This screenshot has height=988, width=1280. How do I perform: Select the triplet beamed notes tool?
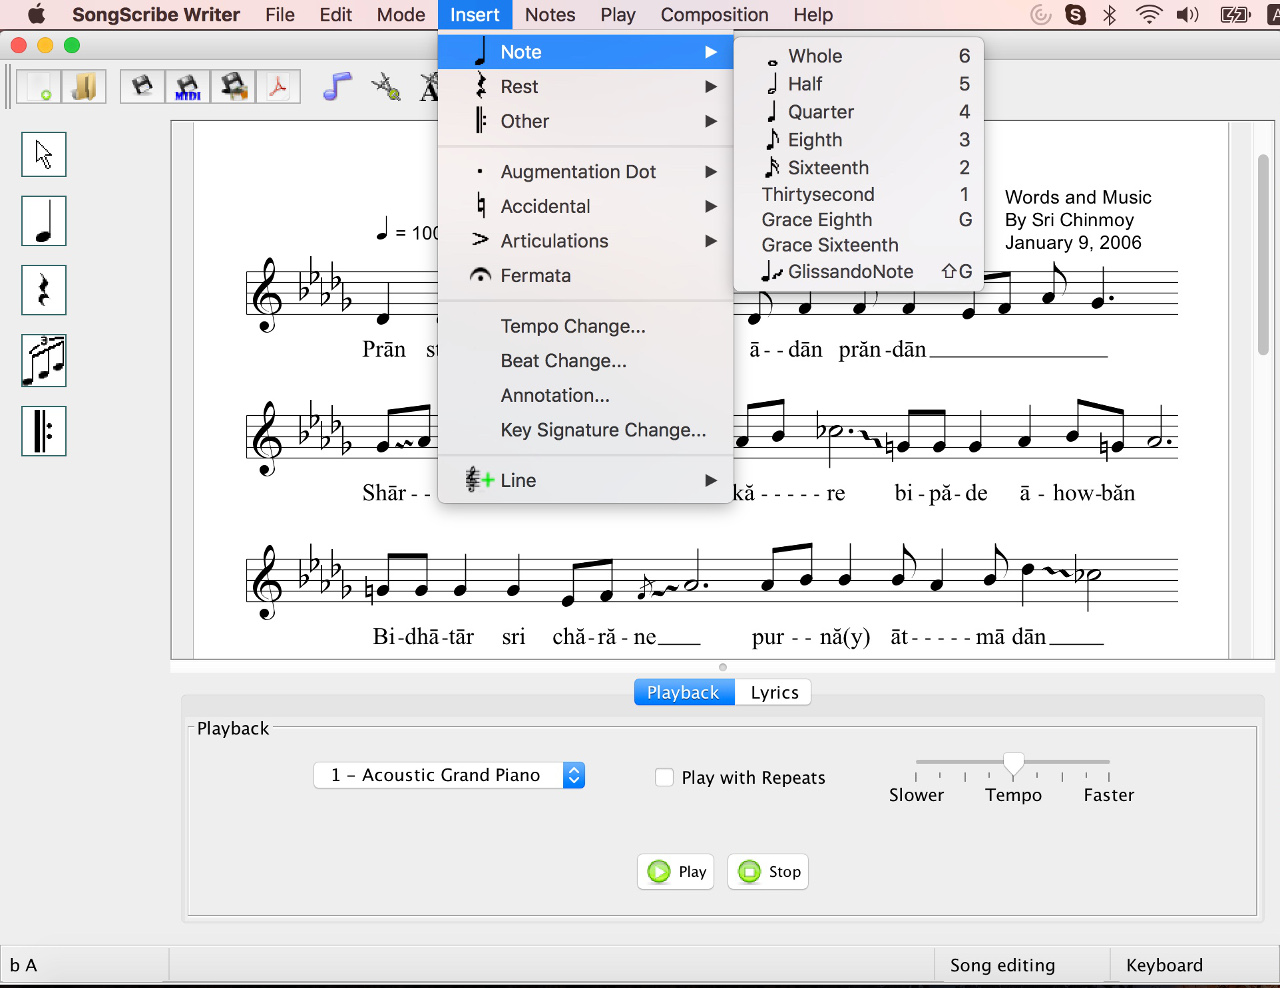[x=44, y=361]
